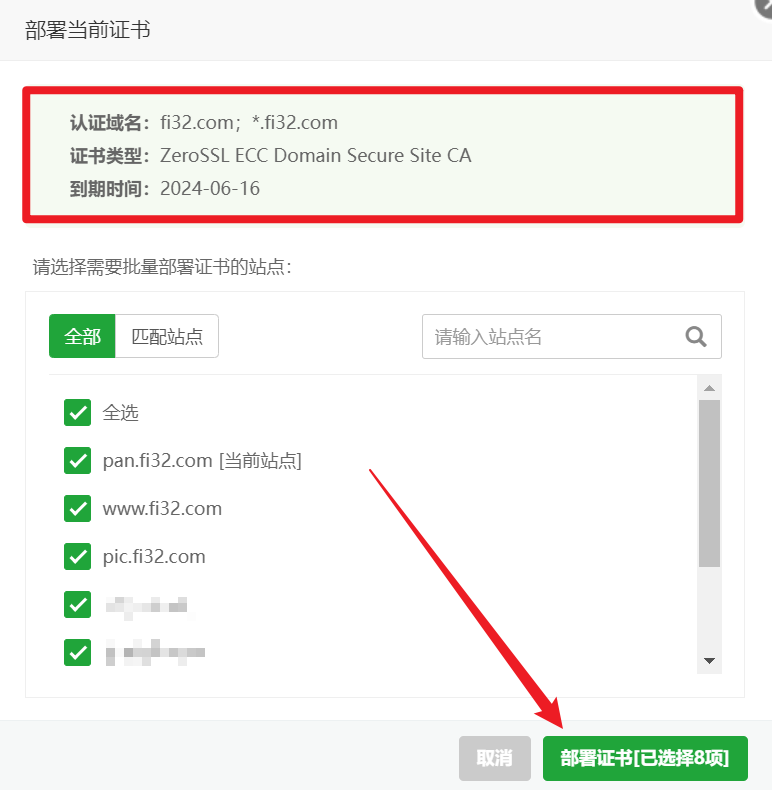Toggle checkbox of first blurred site entry
Image resolution: width=772 pixels, height=790 pixels.
point(77,605)
